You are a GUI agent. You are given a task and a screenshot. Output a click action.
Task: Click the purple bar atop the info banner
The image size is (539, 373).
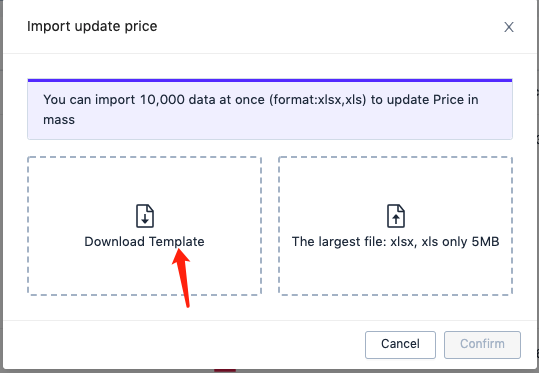(x=270, y=80)
